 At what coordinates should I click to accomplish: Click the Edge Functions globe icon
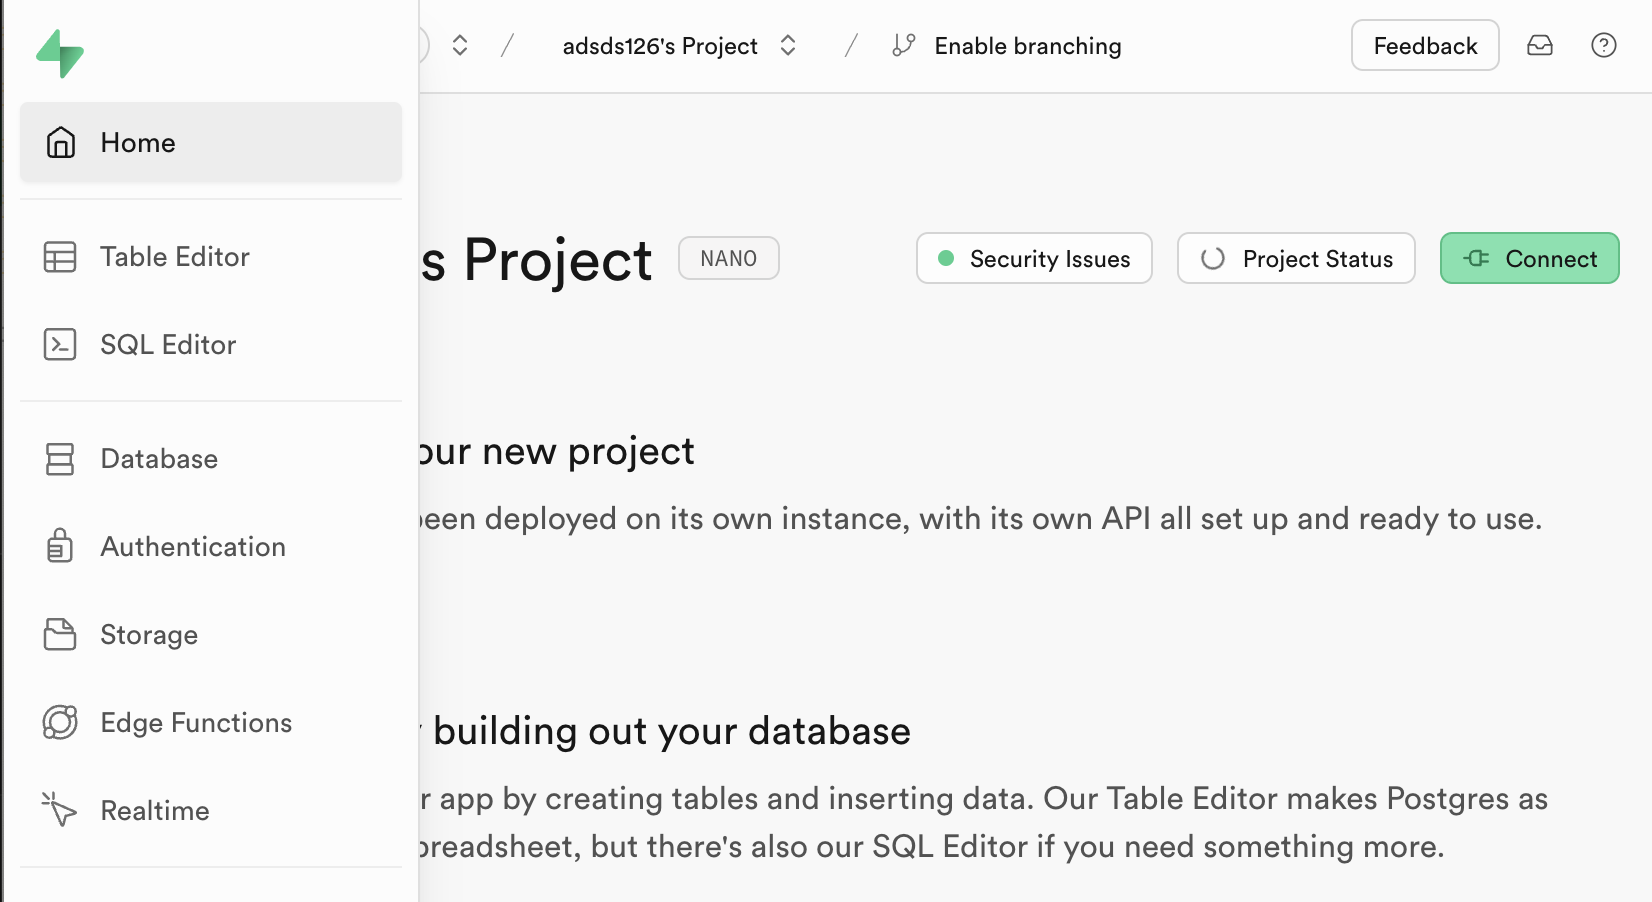point(60,722)
